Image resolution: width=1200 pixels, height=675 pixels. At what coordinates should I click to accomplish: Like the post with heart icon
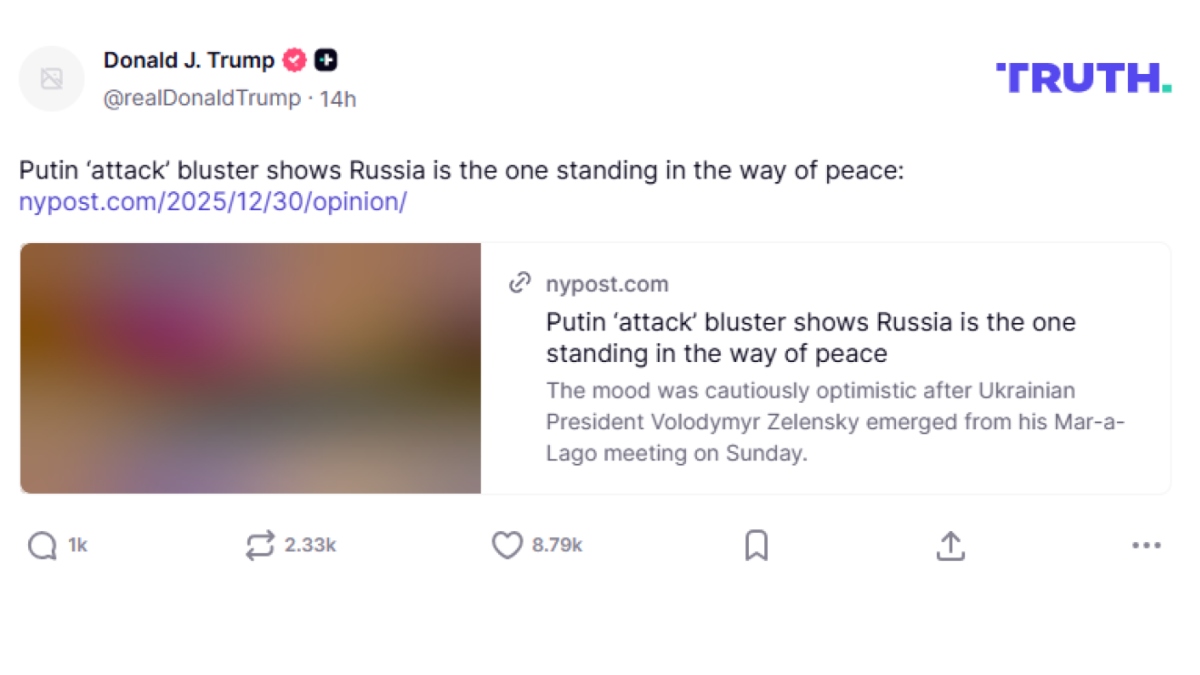507,546
